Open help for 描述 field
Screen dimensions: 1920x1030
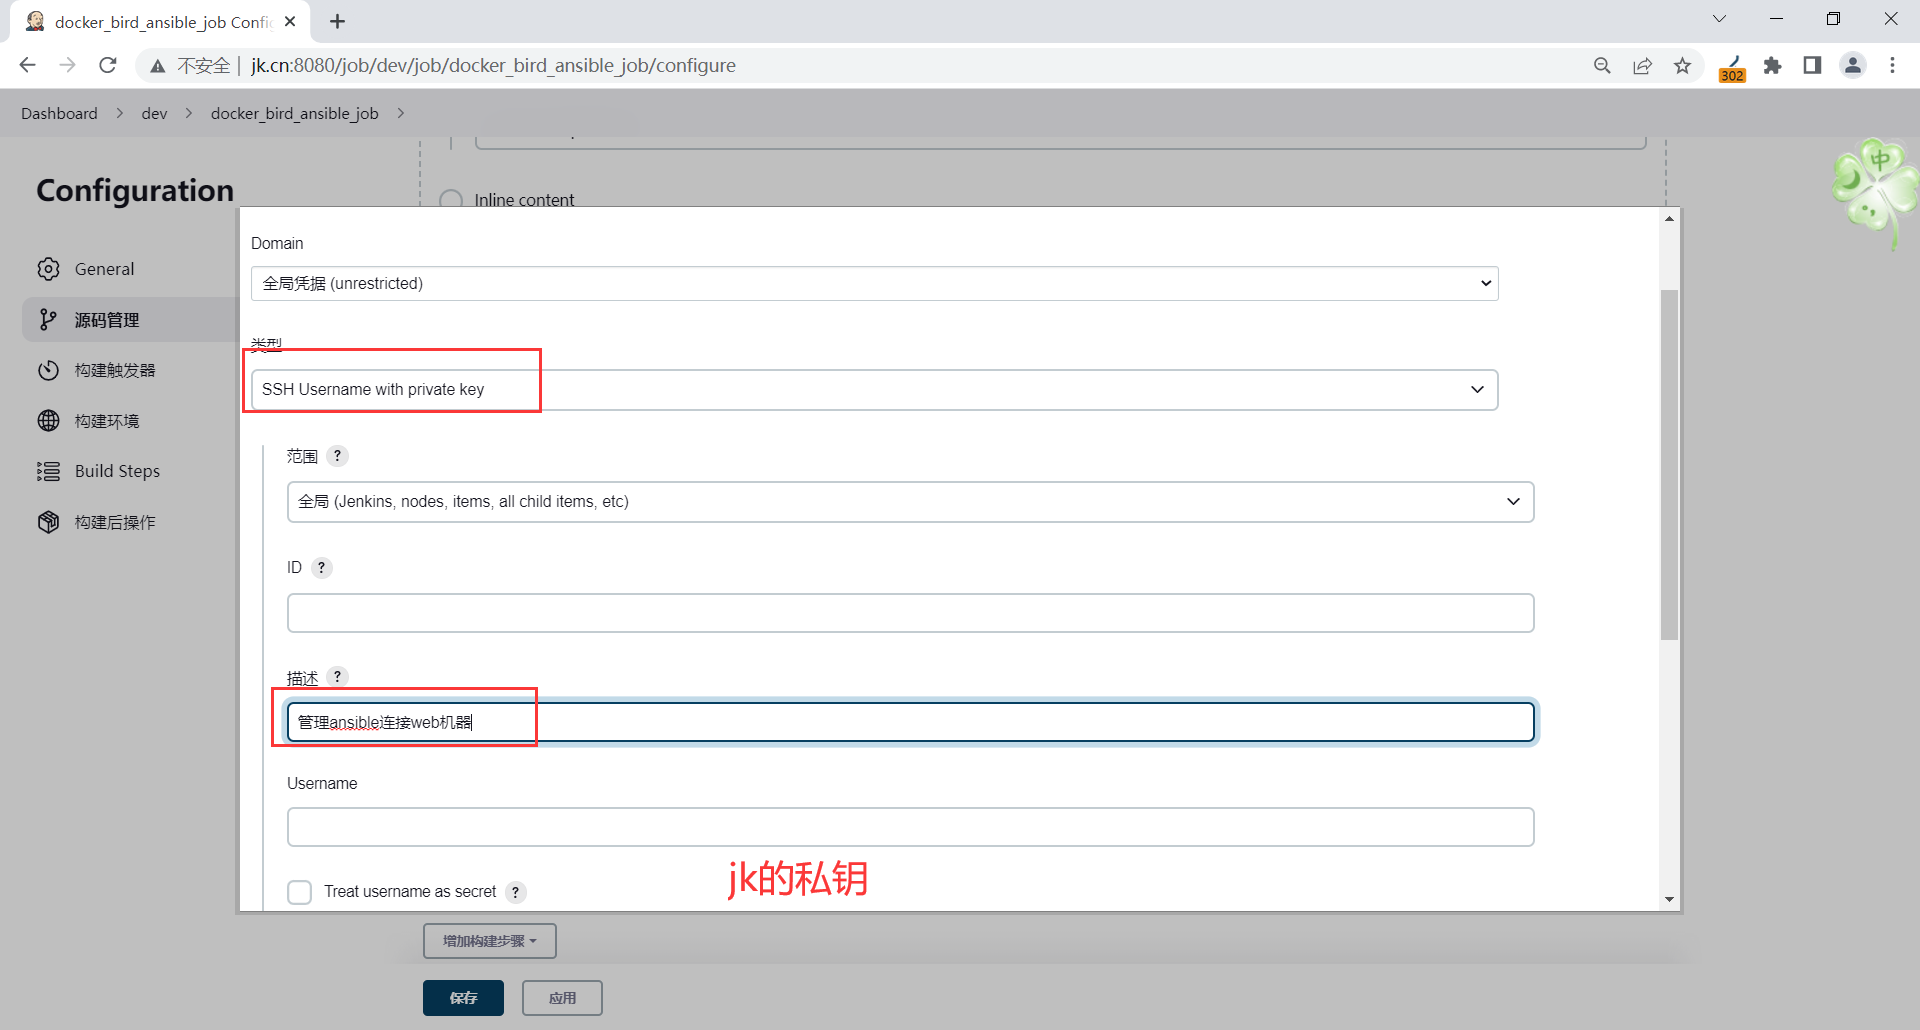(x=337, y=677)
